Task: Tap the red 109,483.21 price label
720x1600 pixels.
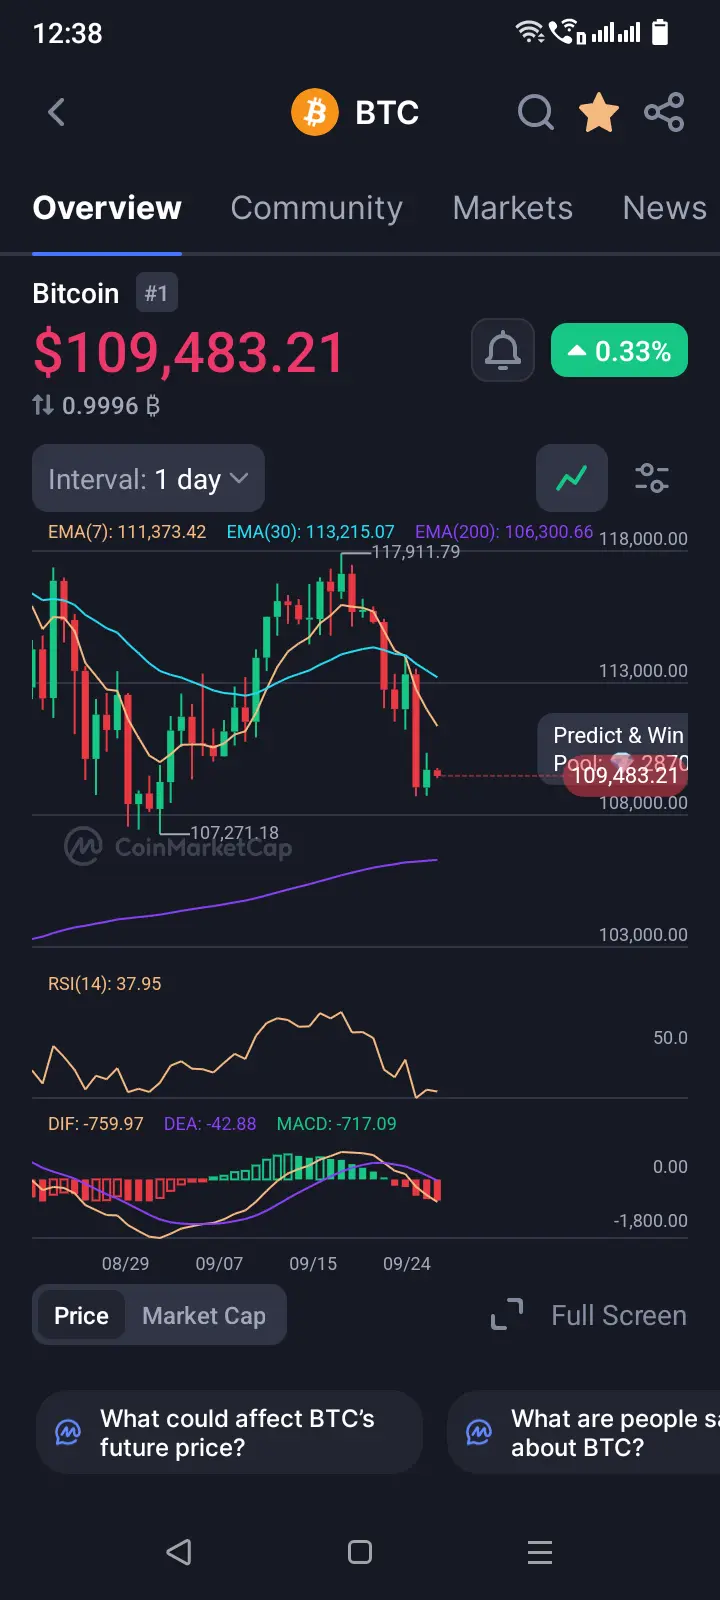Action: 625,775
